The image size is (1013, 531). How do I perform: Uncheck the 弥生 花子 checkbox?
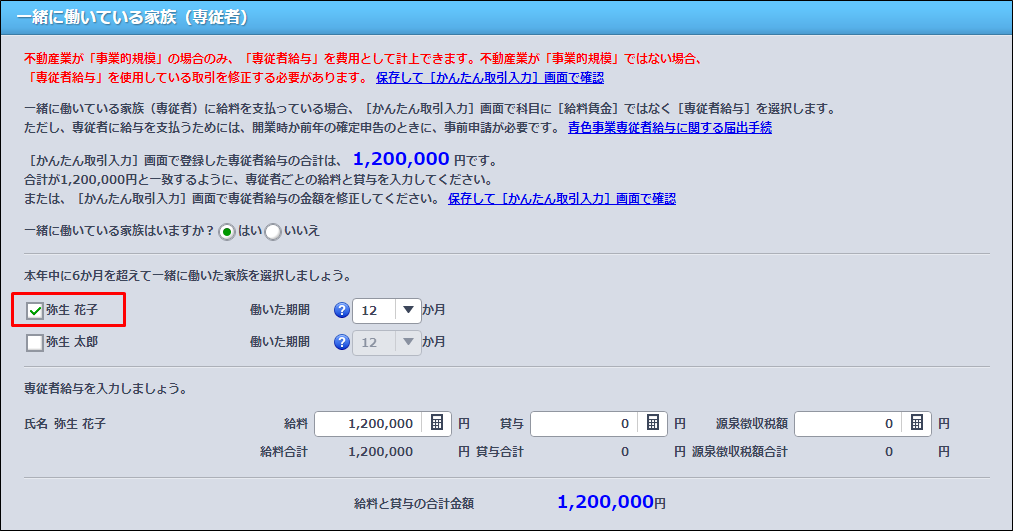click(x=35, y=310)
